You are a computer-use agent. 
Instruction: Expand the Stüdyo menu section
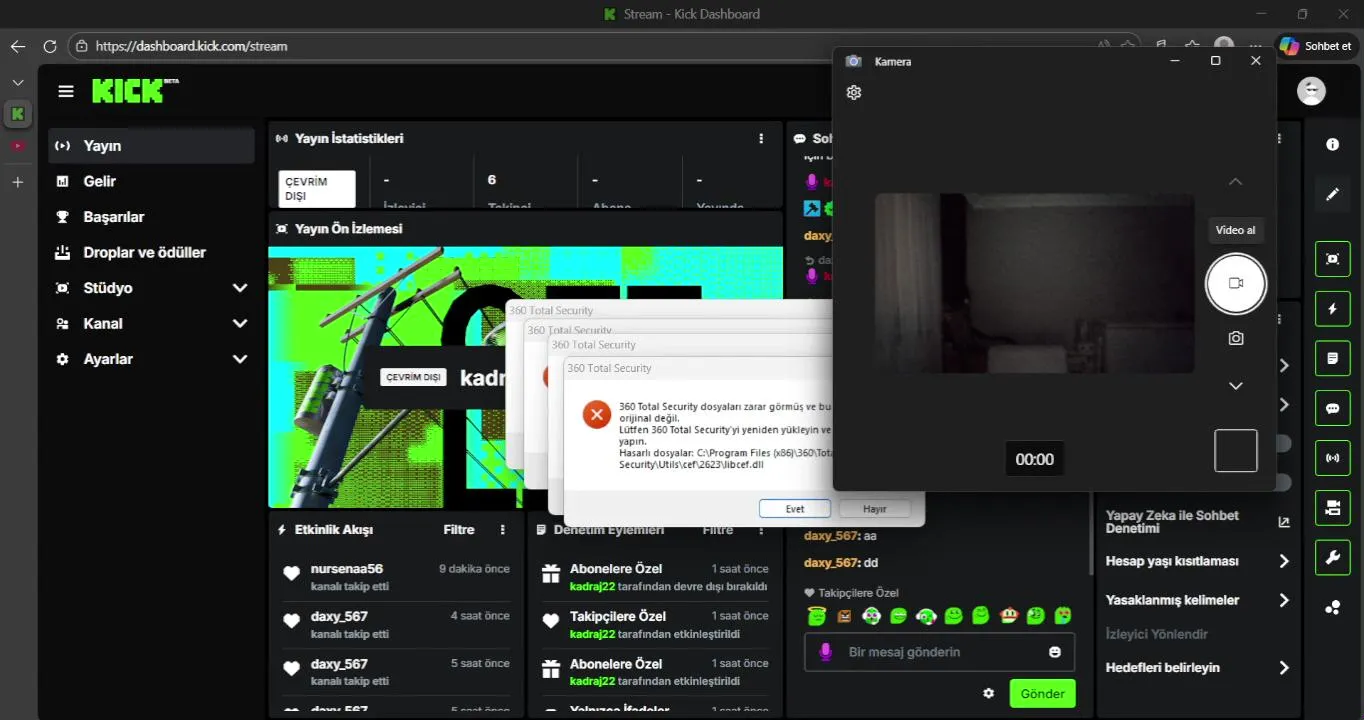[240, 288]
